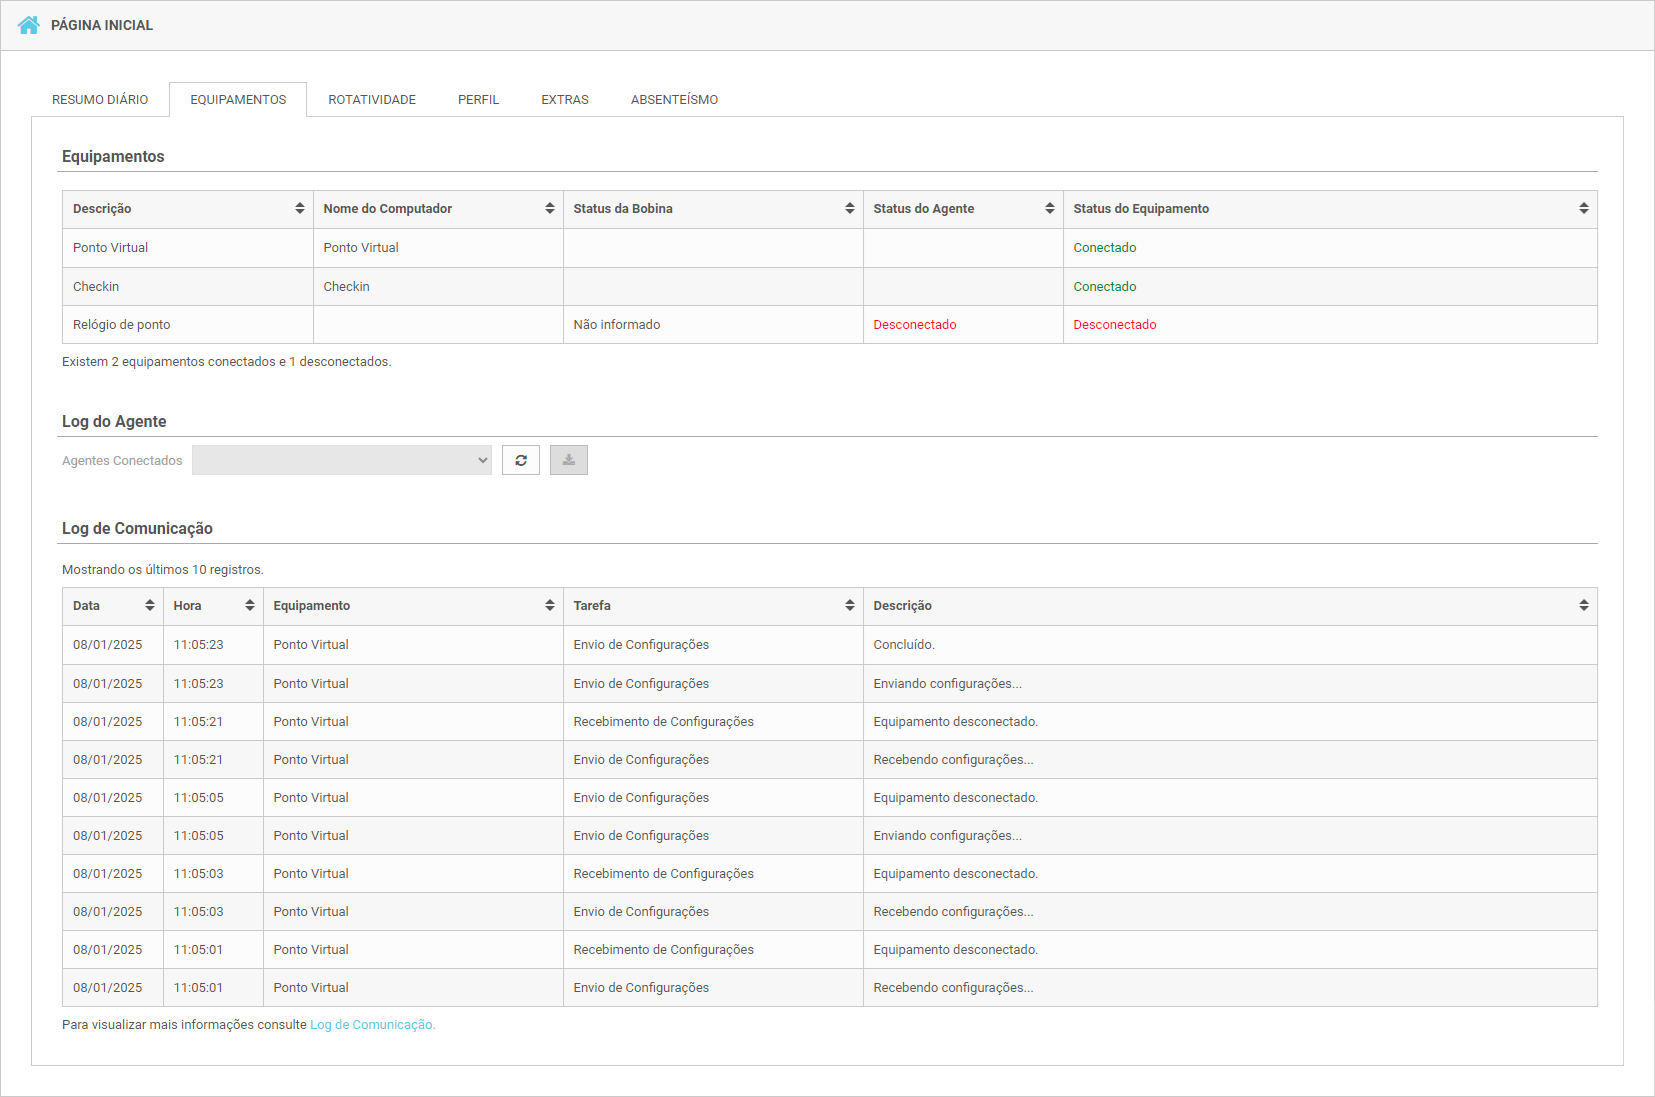Open the Rotatividade tab
The width and height of the screenshot is (1655, 1097).
point(372,100)
